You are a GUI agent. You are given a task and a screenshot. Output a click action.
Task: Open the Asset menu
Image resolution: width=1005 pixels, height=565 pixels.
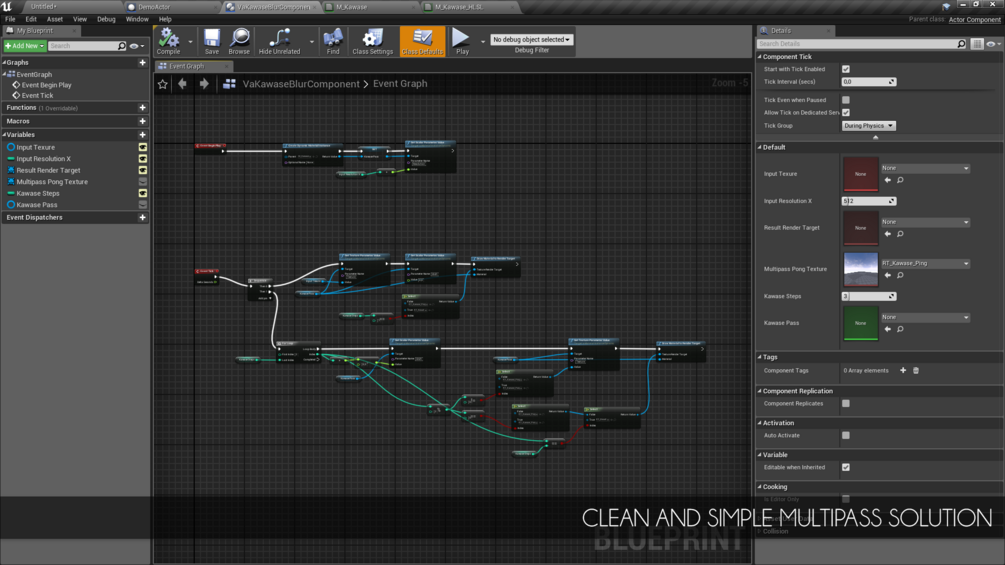pos(54,19)
